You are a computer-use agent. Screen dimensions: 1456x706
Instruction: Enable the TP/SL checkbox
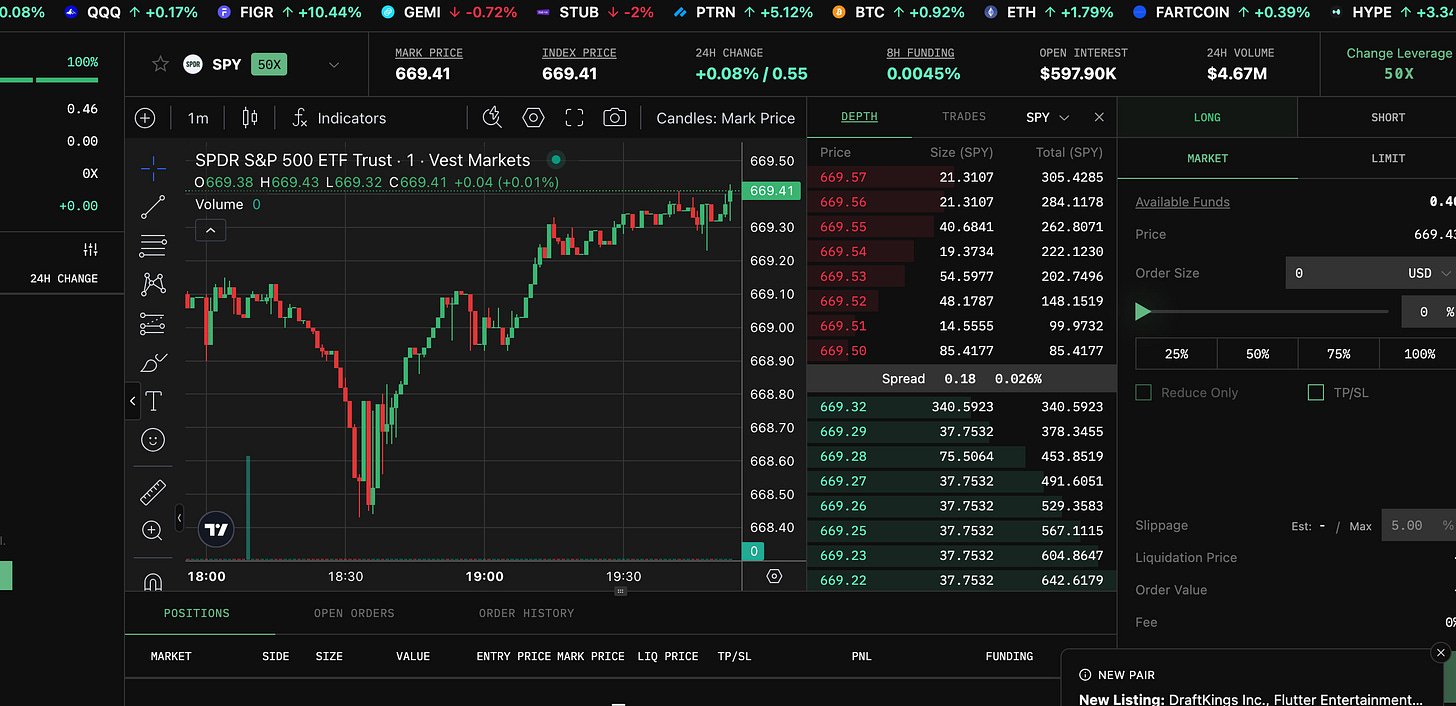(x=1316, y=392)
